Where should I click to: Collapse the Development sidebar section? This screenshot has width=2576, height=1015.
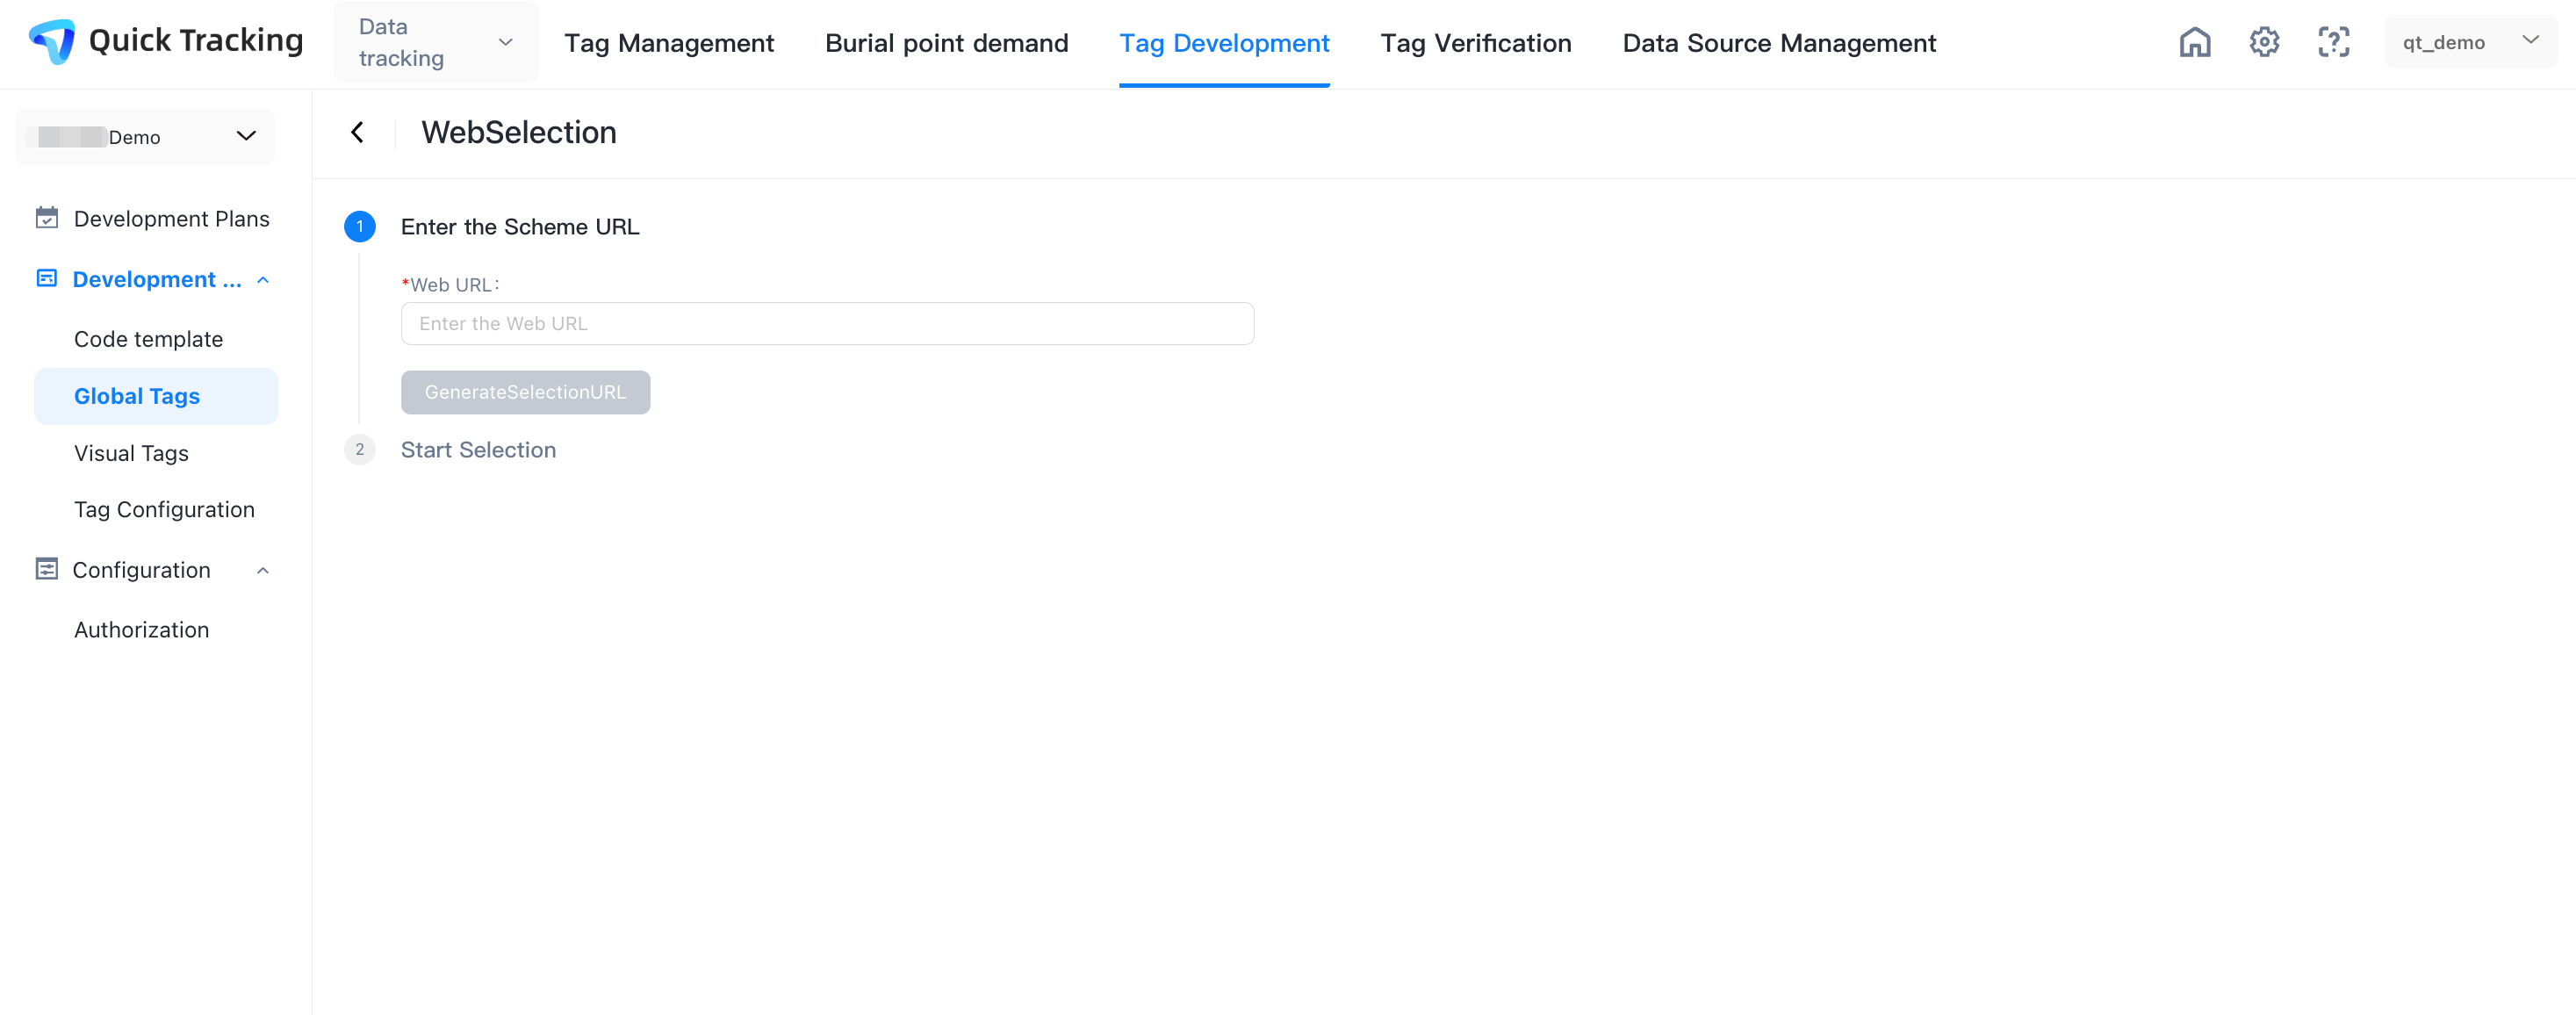tap(263, 280)
